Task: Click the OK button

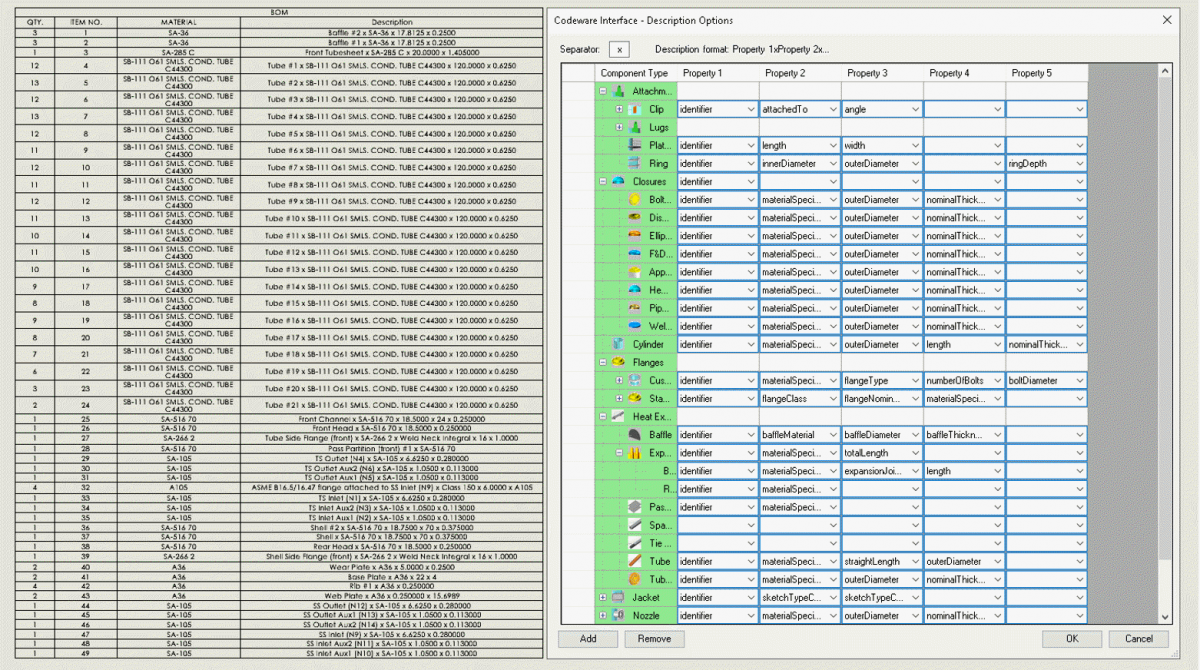Action: (1071, 639)
